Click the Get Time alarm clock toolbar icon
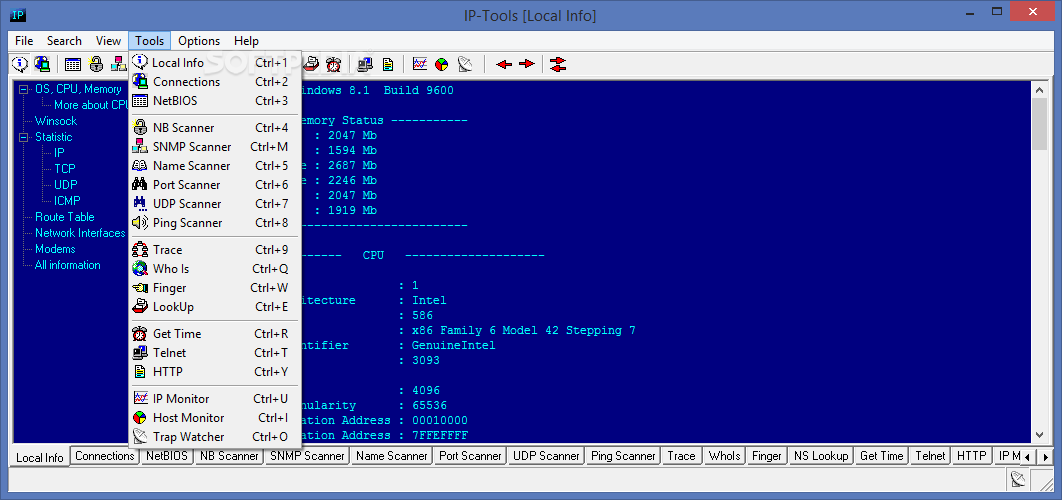 pos(333,64)
